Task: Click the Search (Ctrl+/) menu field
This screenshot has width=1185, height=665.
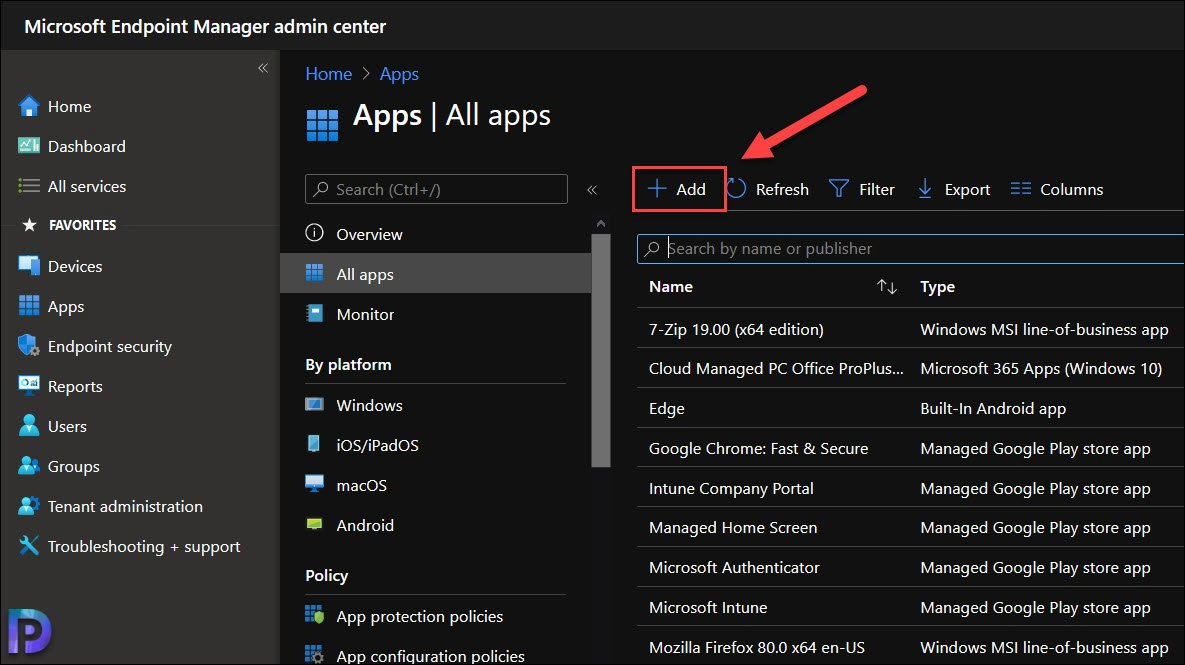Action: coord(436,189)
